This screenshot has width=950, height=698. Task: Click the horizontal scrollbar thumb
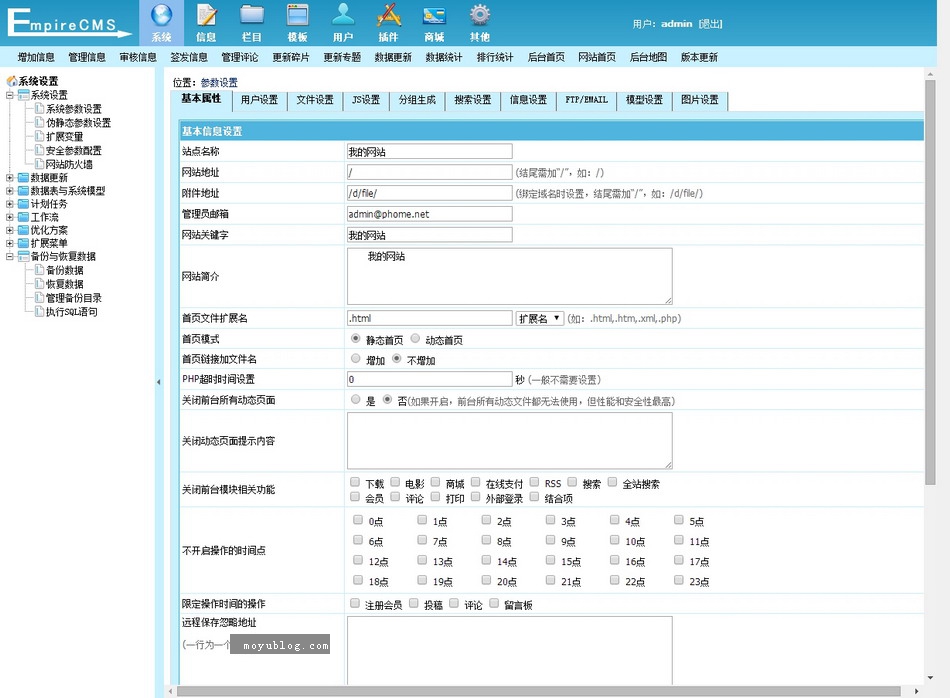point(538,691)
